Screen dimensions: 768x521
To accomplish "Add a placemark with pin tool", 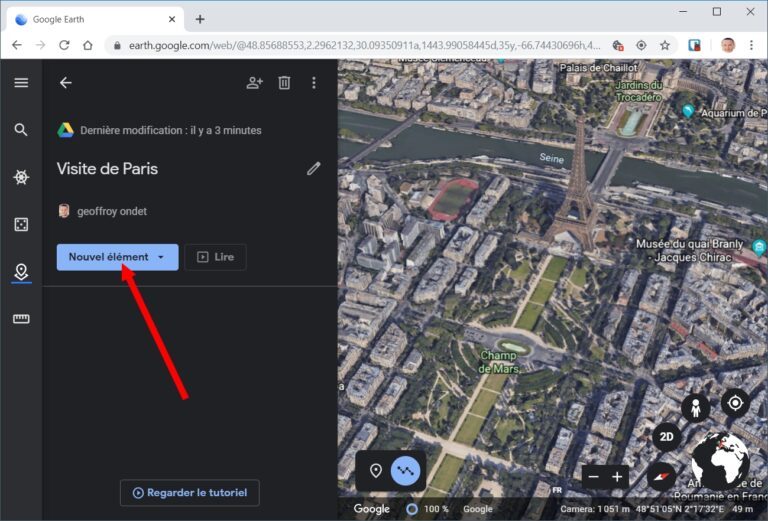I will 376,471.
